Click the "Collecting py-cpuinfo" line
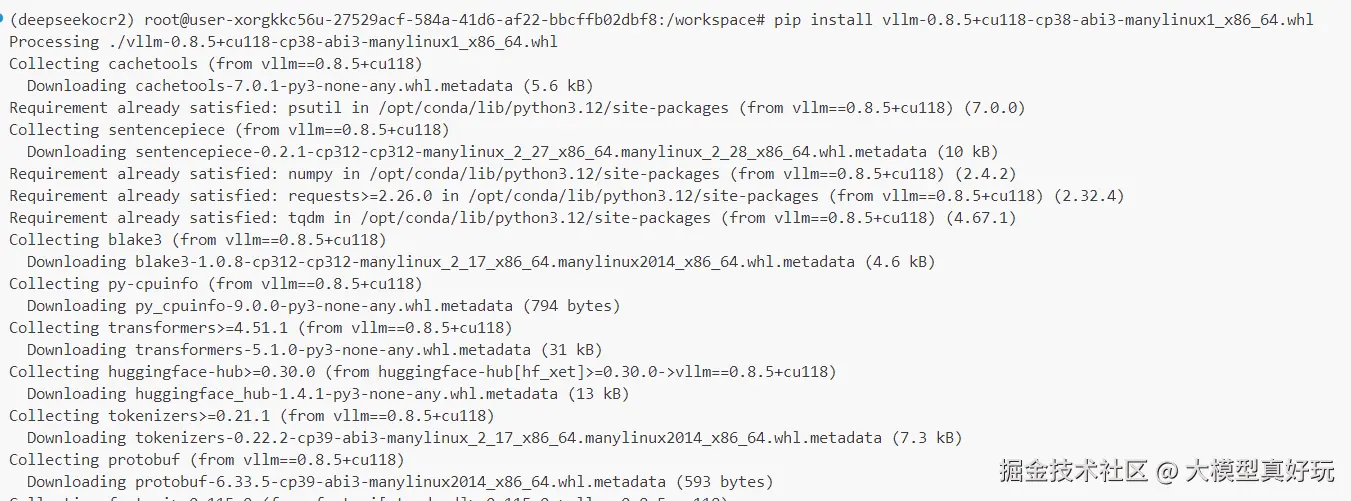The height and width of the screenshot is (501, 1351). [215, 284]
